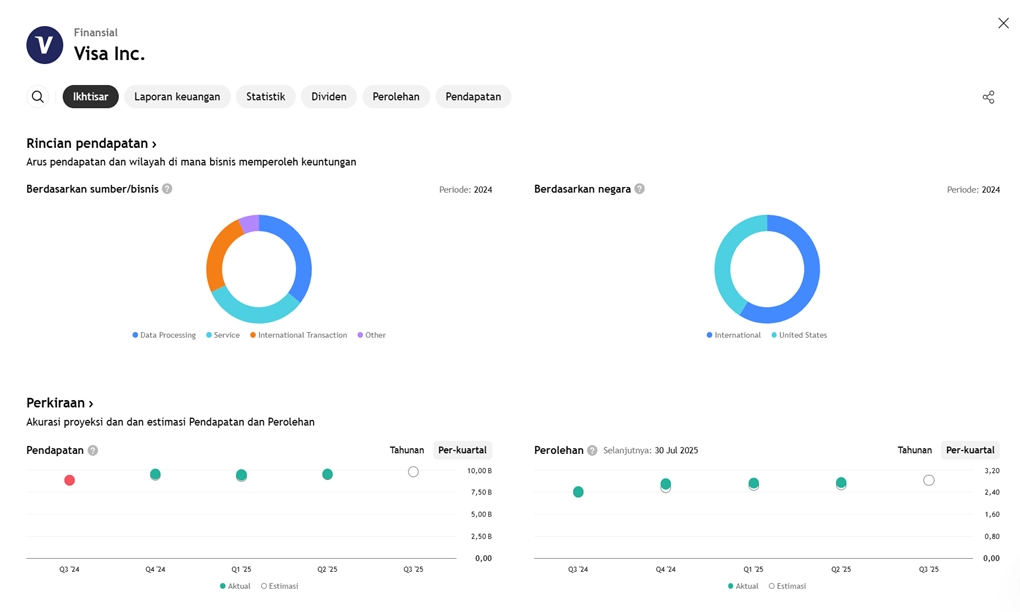Click the red Q3 '24 revenue point
This screenshot has width=1020, height=612.
coord(70,481)
